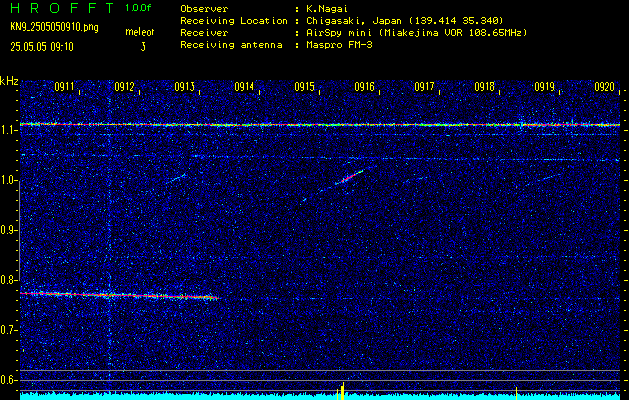The width and height of the screenshot is (629, 400).
Task: Click the 0.7 frequency axis label
Action: point(6,330)
